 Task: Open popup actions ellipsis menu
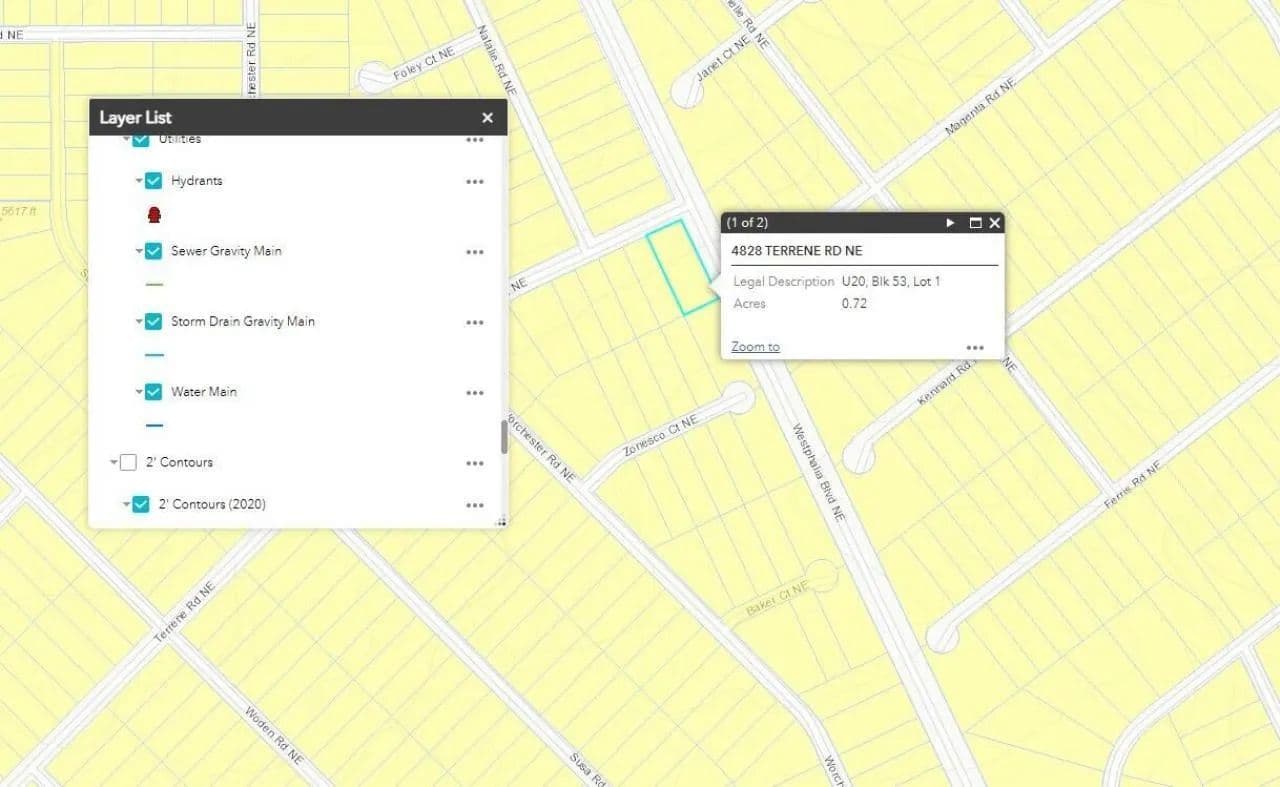coord(975,348)
